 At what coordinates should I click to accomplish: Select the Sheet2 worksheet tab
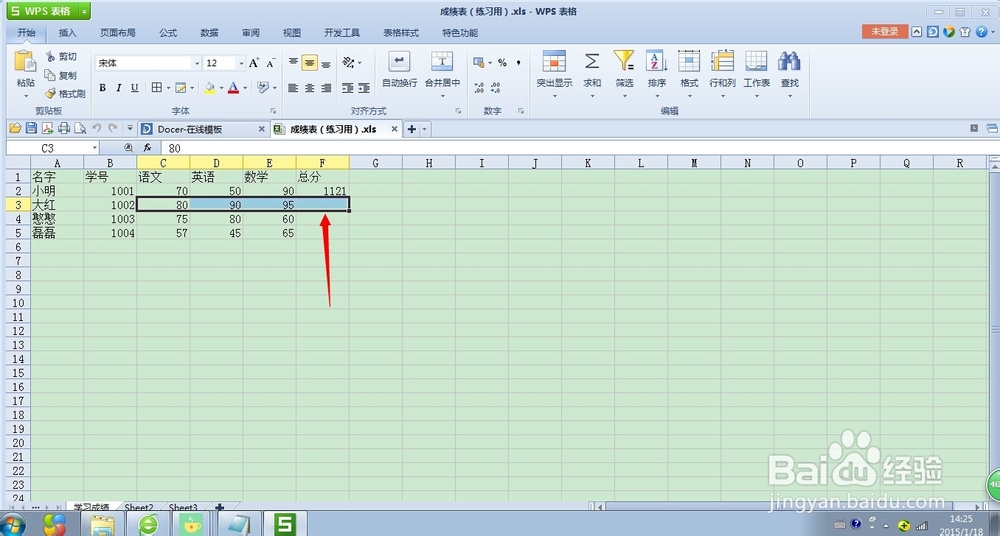pos(138,507)
